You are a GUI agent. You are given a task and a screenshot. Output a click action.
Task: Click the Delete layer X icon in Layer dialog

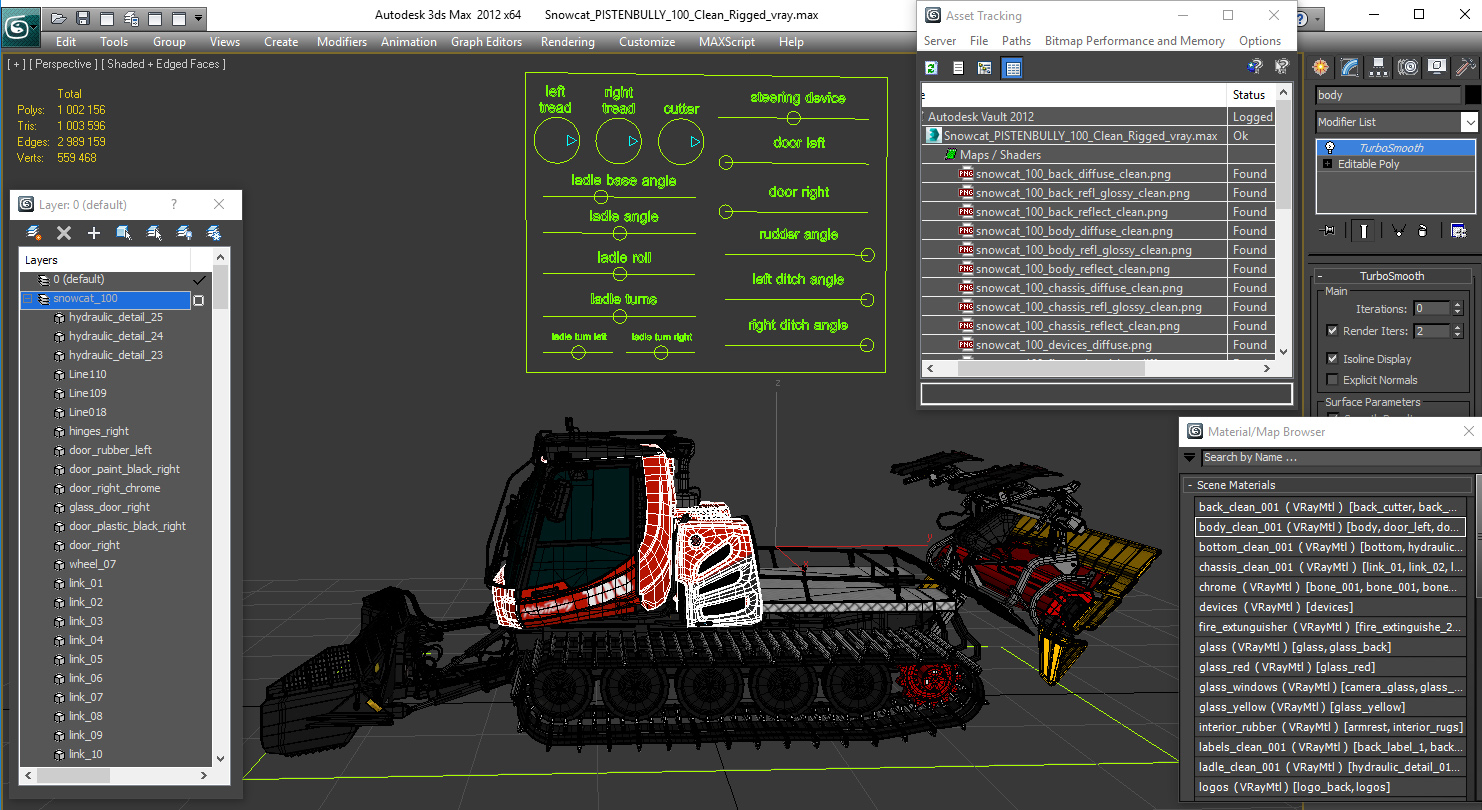(64, 232)
